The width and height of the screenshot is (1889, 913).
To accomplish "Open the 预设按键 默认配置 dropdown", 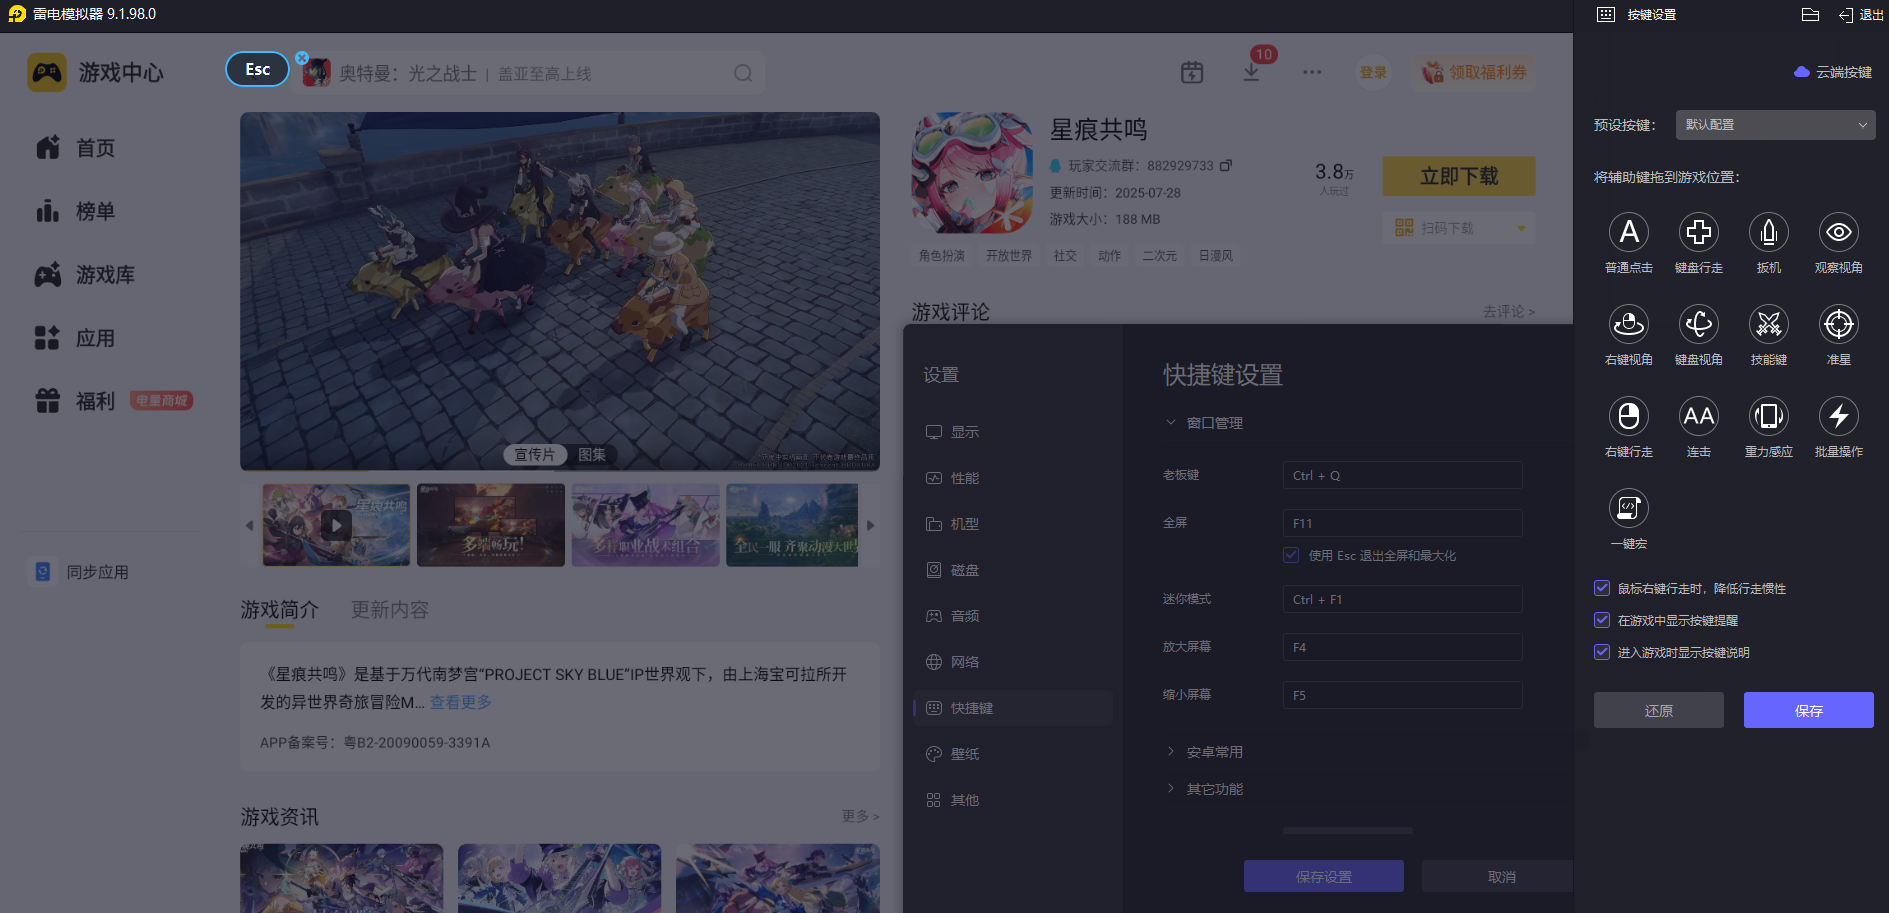I will [1775, 125].
